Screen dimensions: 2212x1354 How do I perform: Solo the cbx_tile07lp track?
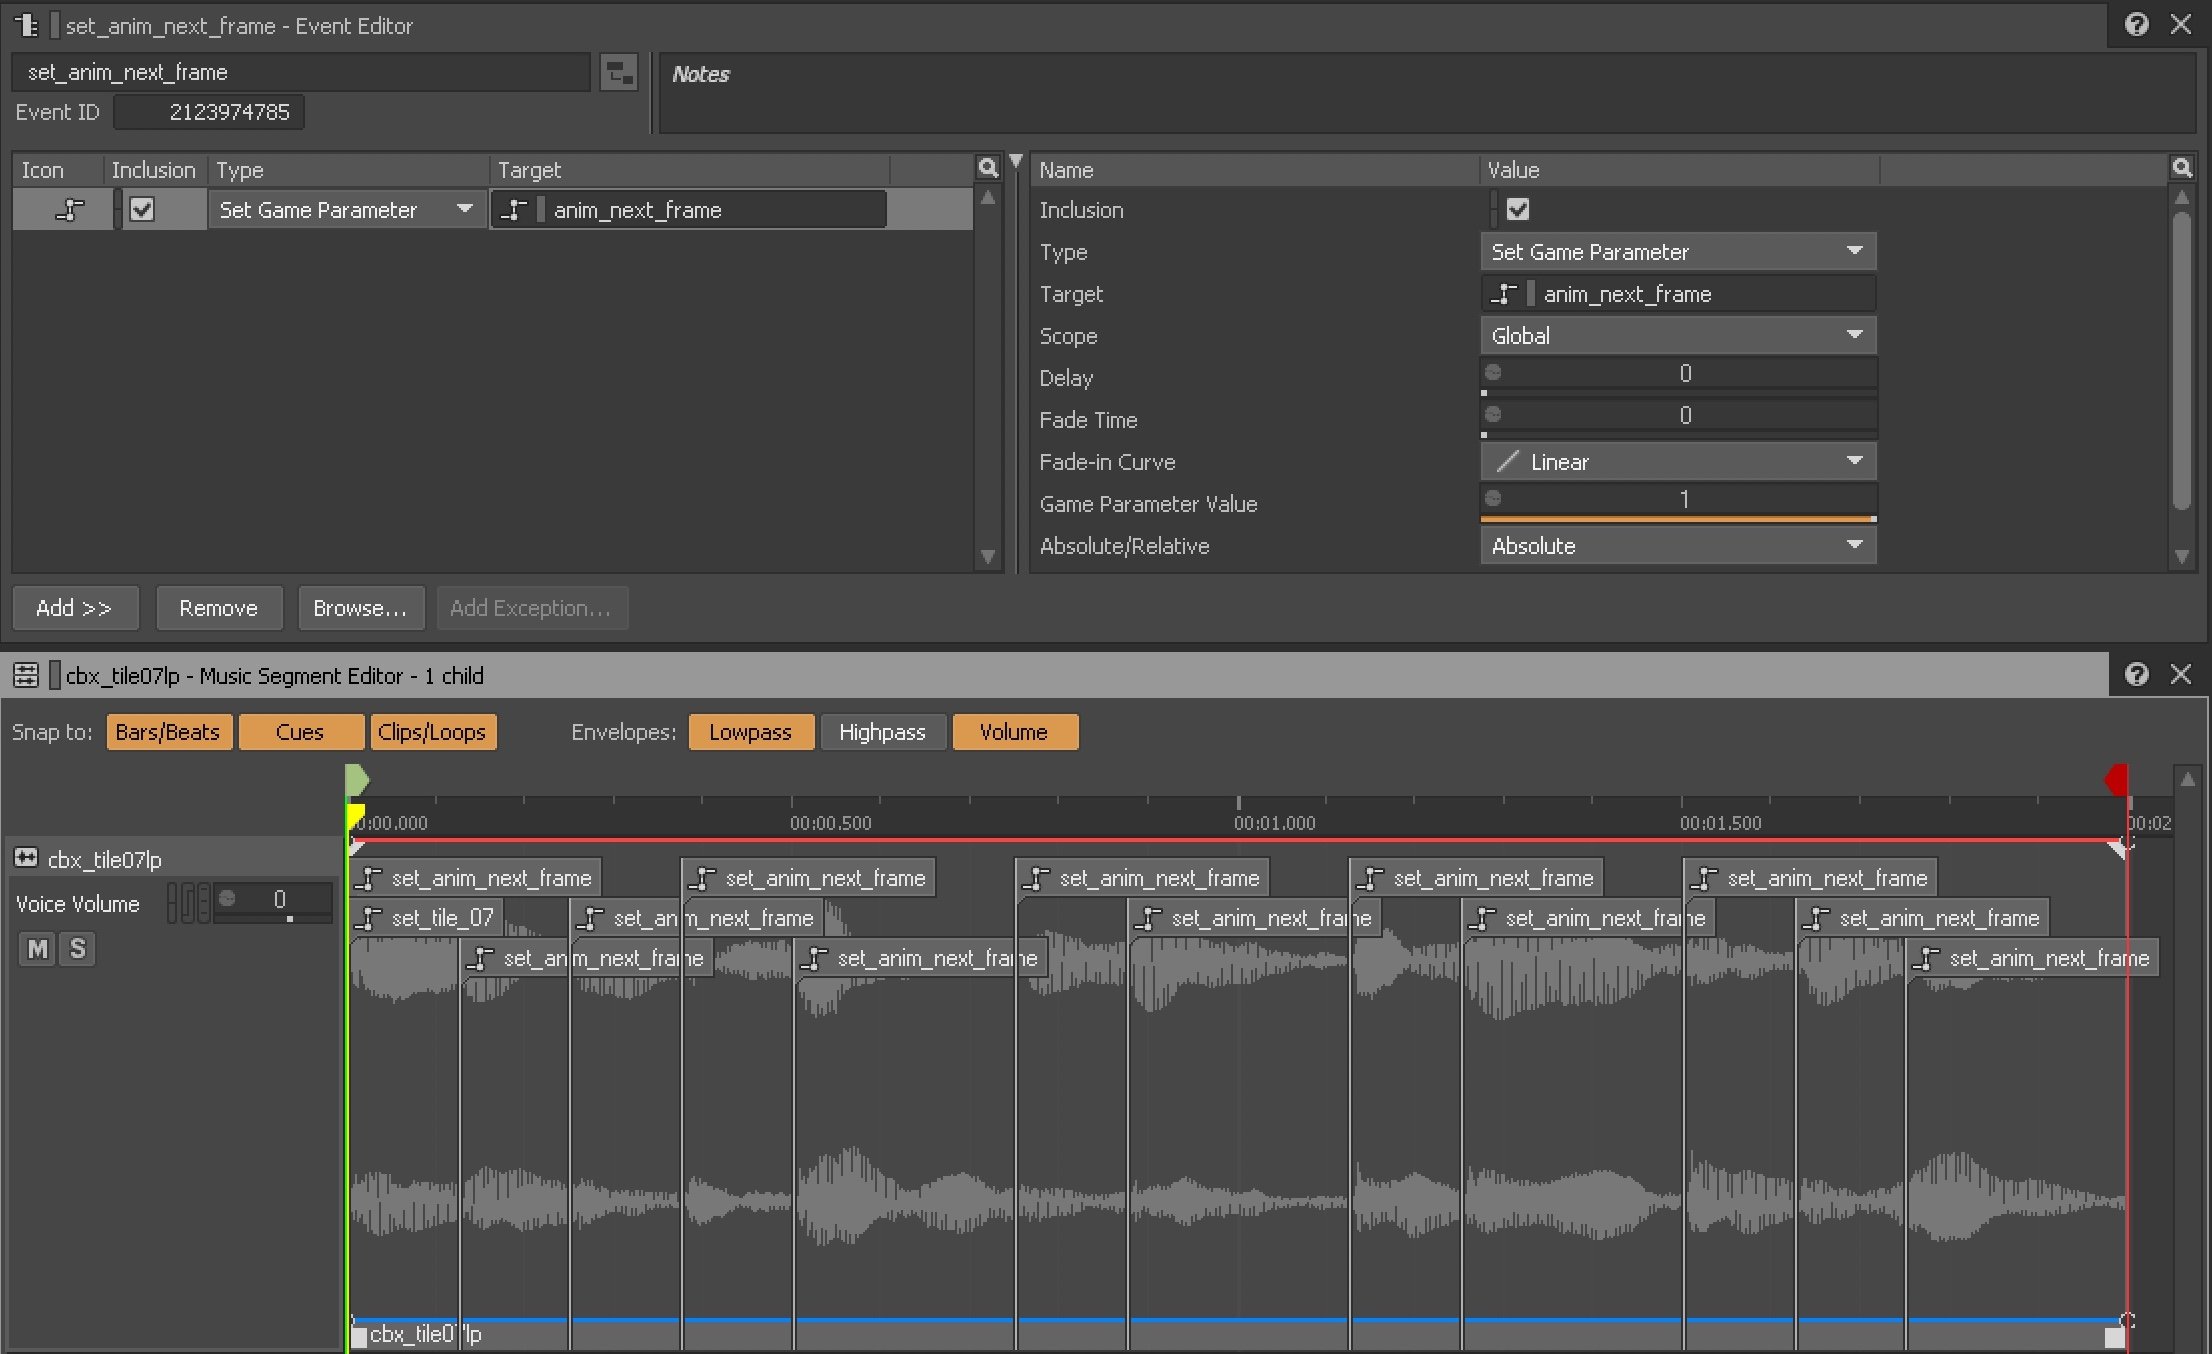point(78,948)
